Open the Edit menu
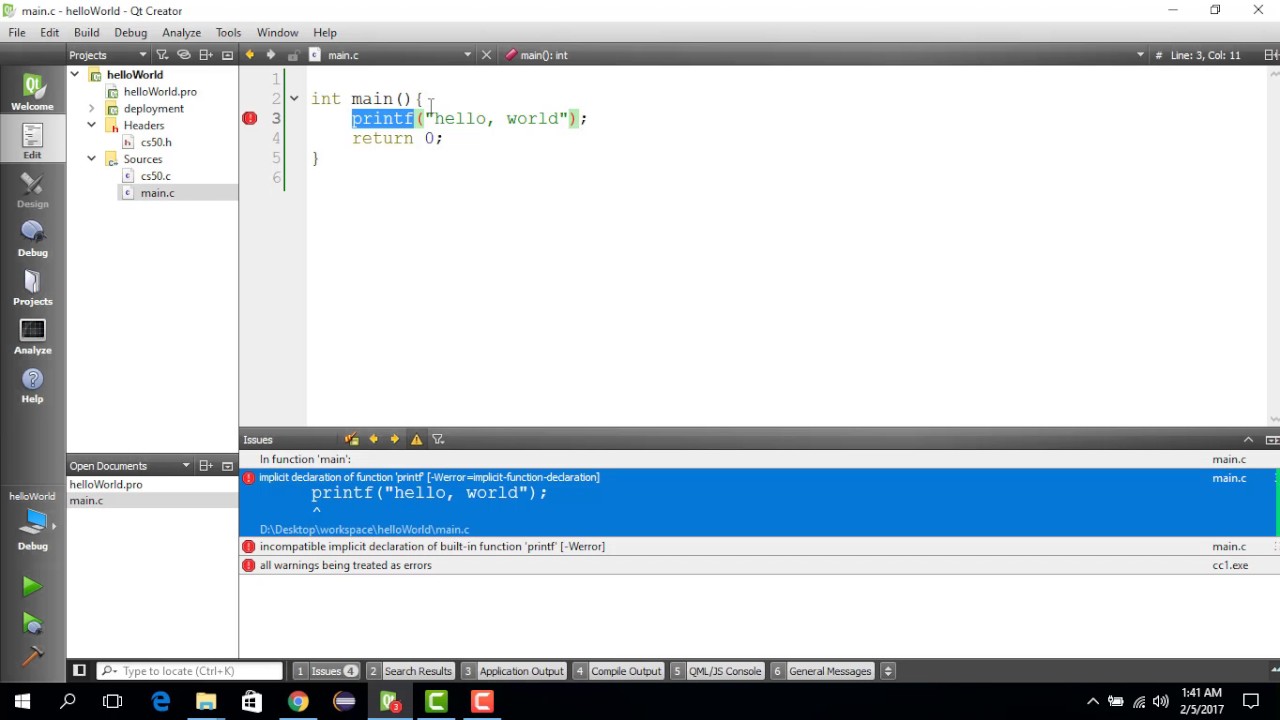 click(49, 32)
